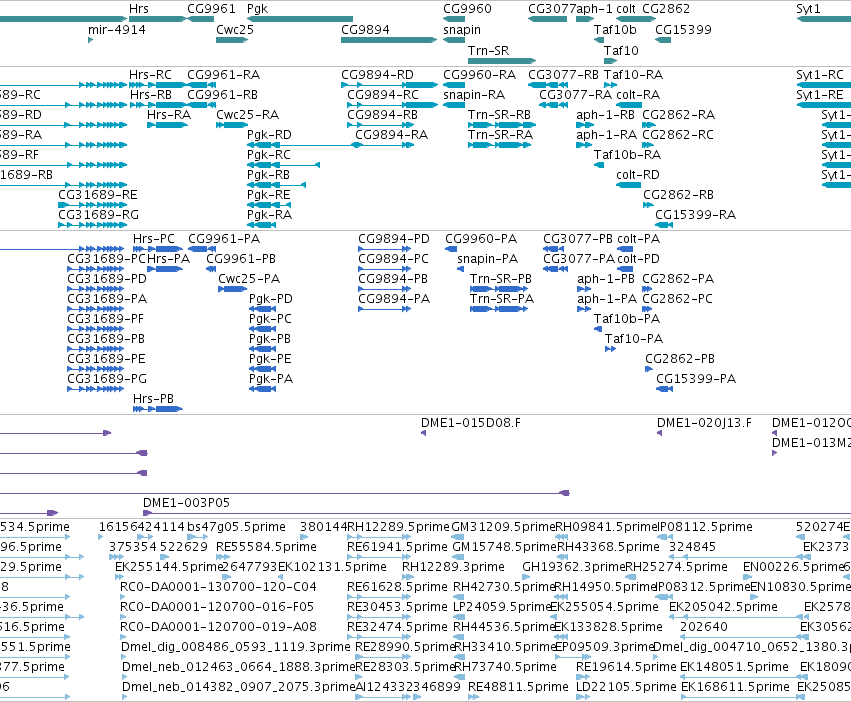Image resolution: width=851 pixels, height=702 pixels.
Task: Select the CG15399-PA protein label
Action: 696,378
